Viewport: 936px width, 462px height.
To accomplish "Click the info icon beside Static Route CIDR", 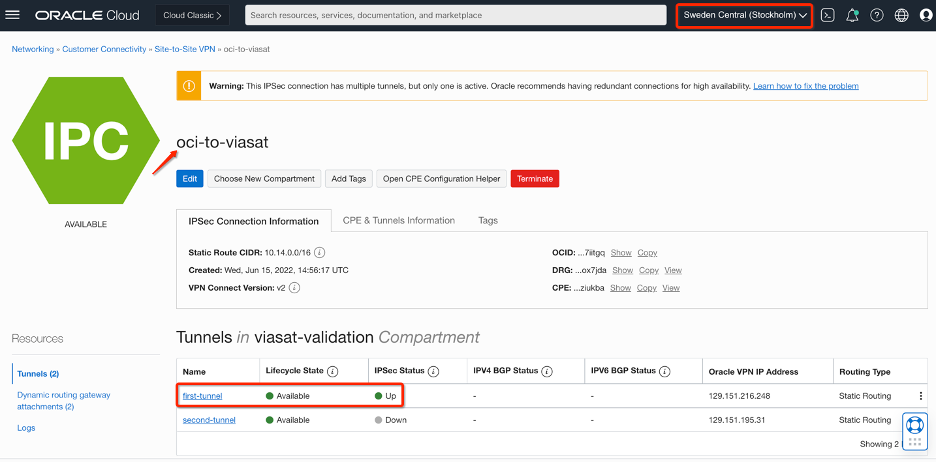I will [x=320, y=252].
